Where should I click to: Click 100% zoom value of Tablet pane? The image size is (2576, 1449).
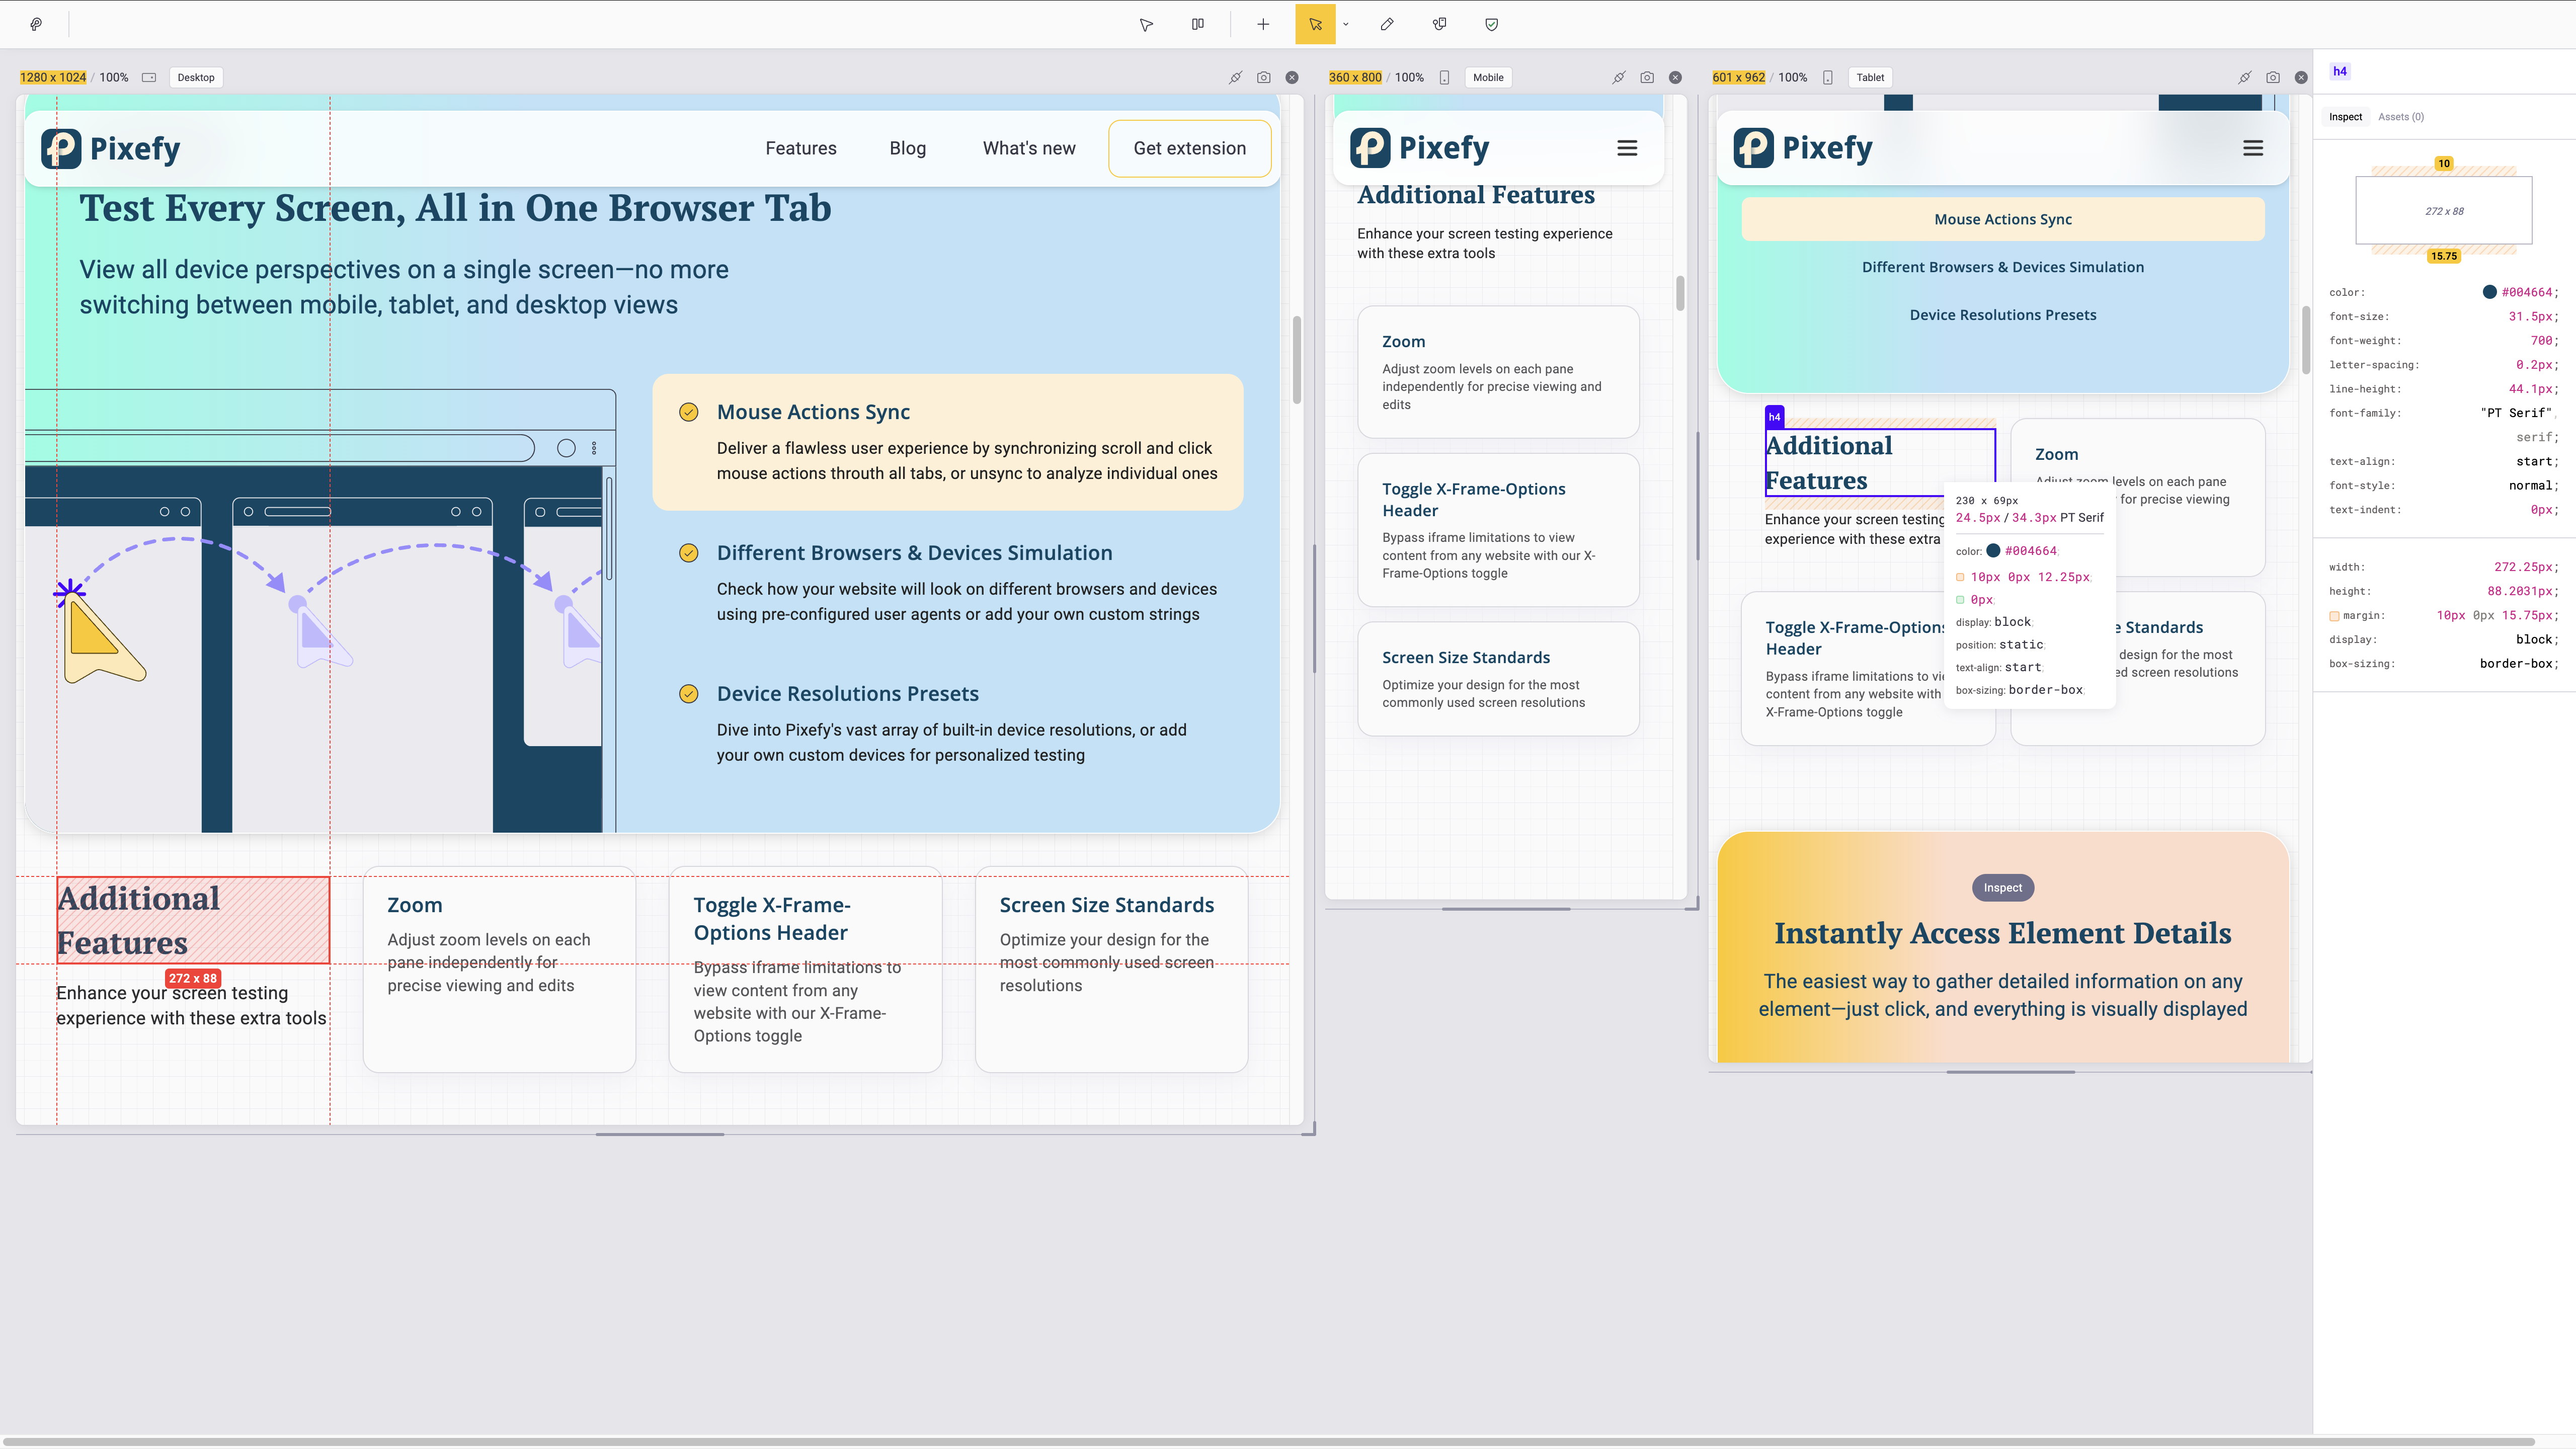1793,77
